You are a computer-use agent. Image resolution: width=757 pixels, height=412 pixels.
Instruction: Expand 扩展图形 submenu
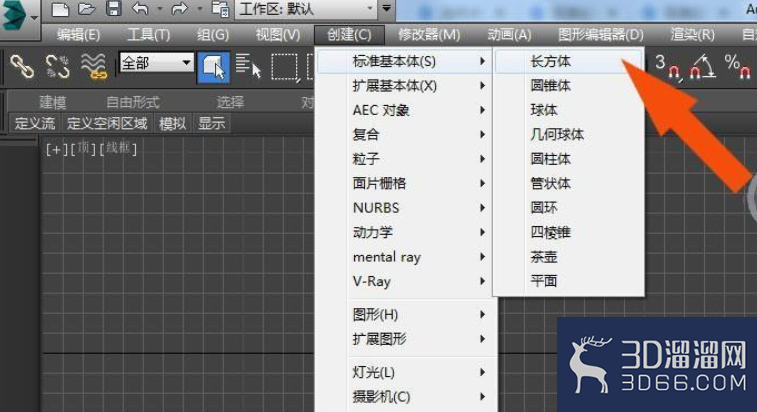(x=405, y=339)
